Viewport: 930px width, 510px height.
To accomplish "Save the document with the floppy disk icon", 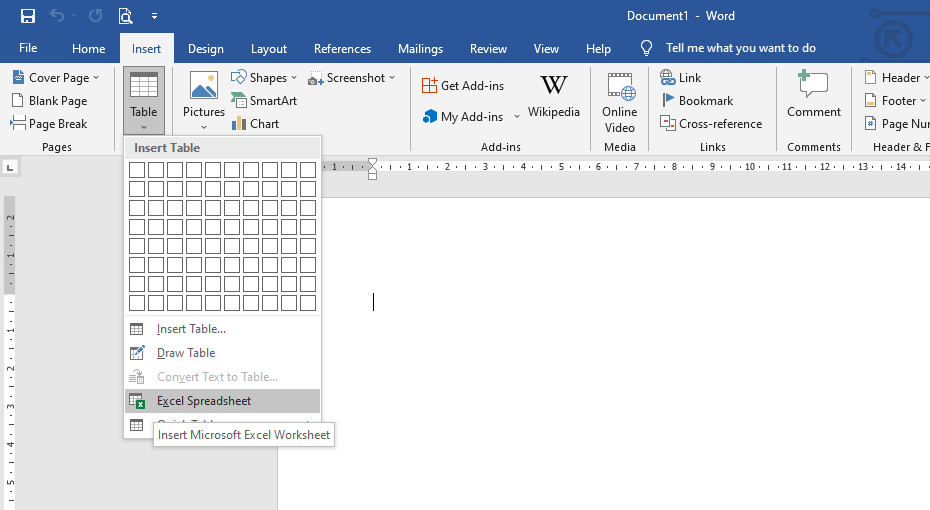I will click(28, 16).
